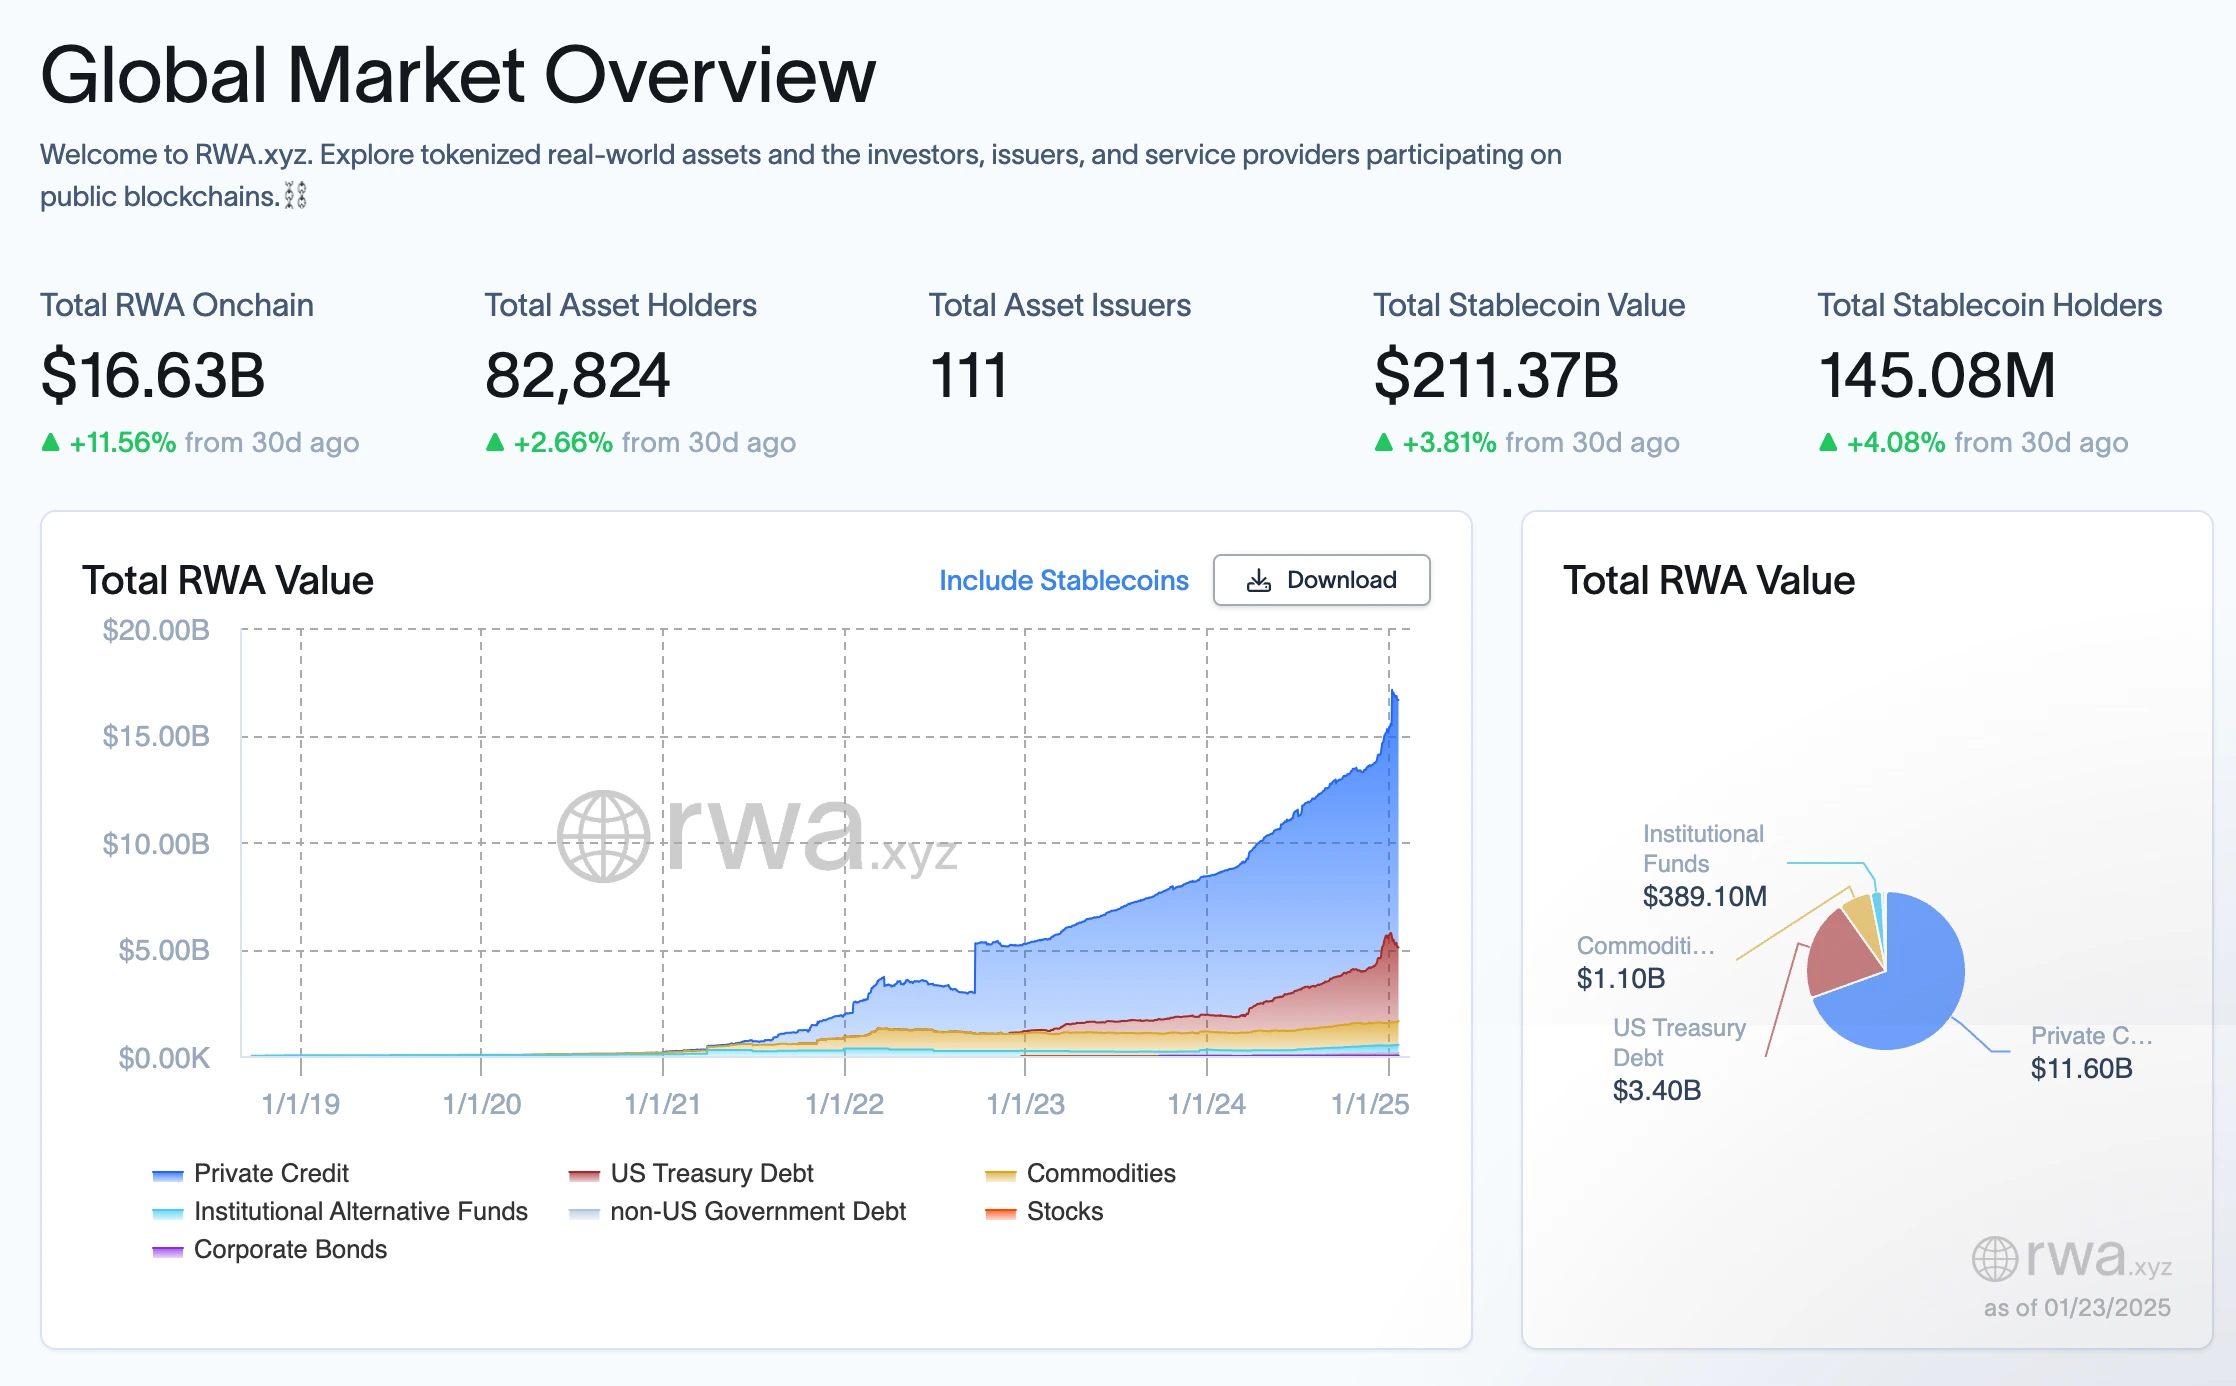Click the rwa.xyz logo in pie panel
This screenshot has height=1386, width=2236.
pyautogui.click(x=2070, y=1258)
